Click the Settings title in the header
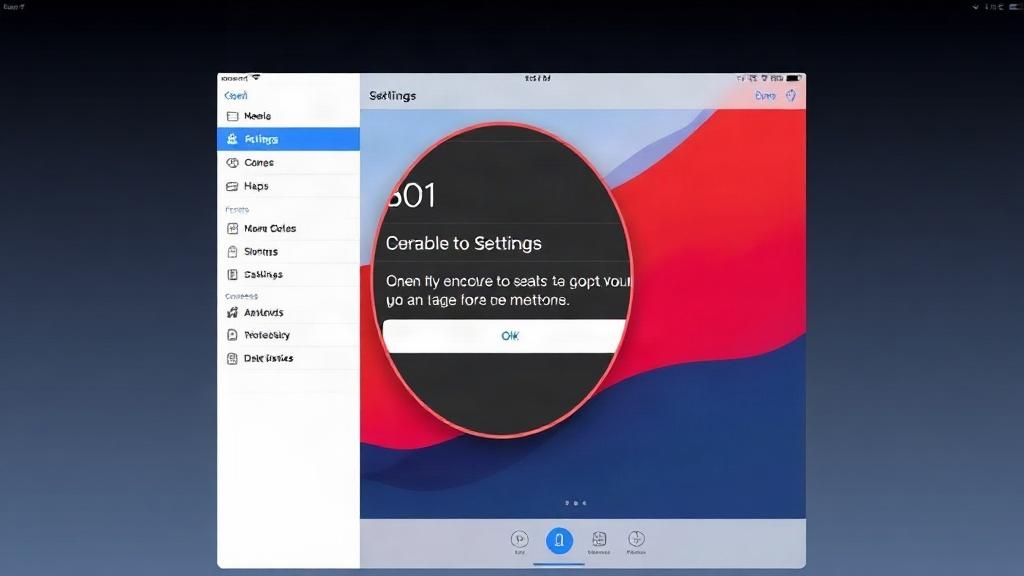This screenshot has width=1024, height=576. [392, 95]
